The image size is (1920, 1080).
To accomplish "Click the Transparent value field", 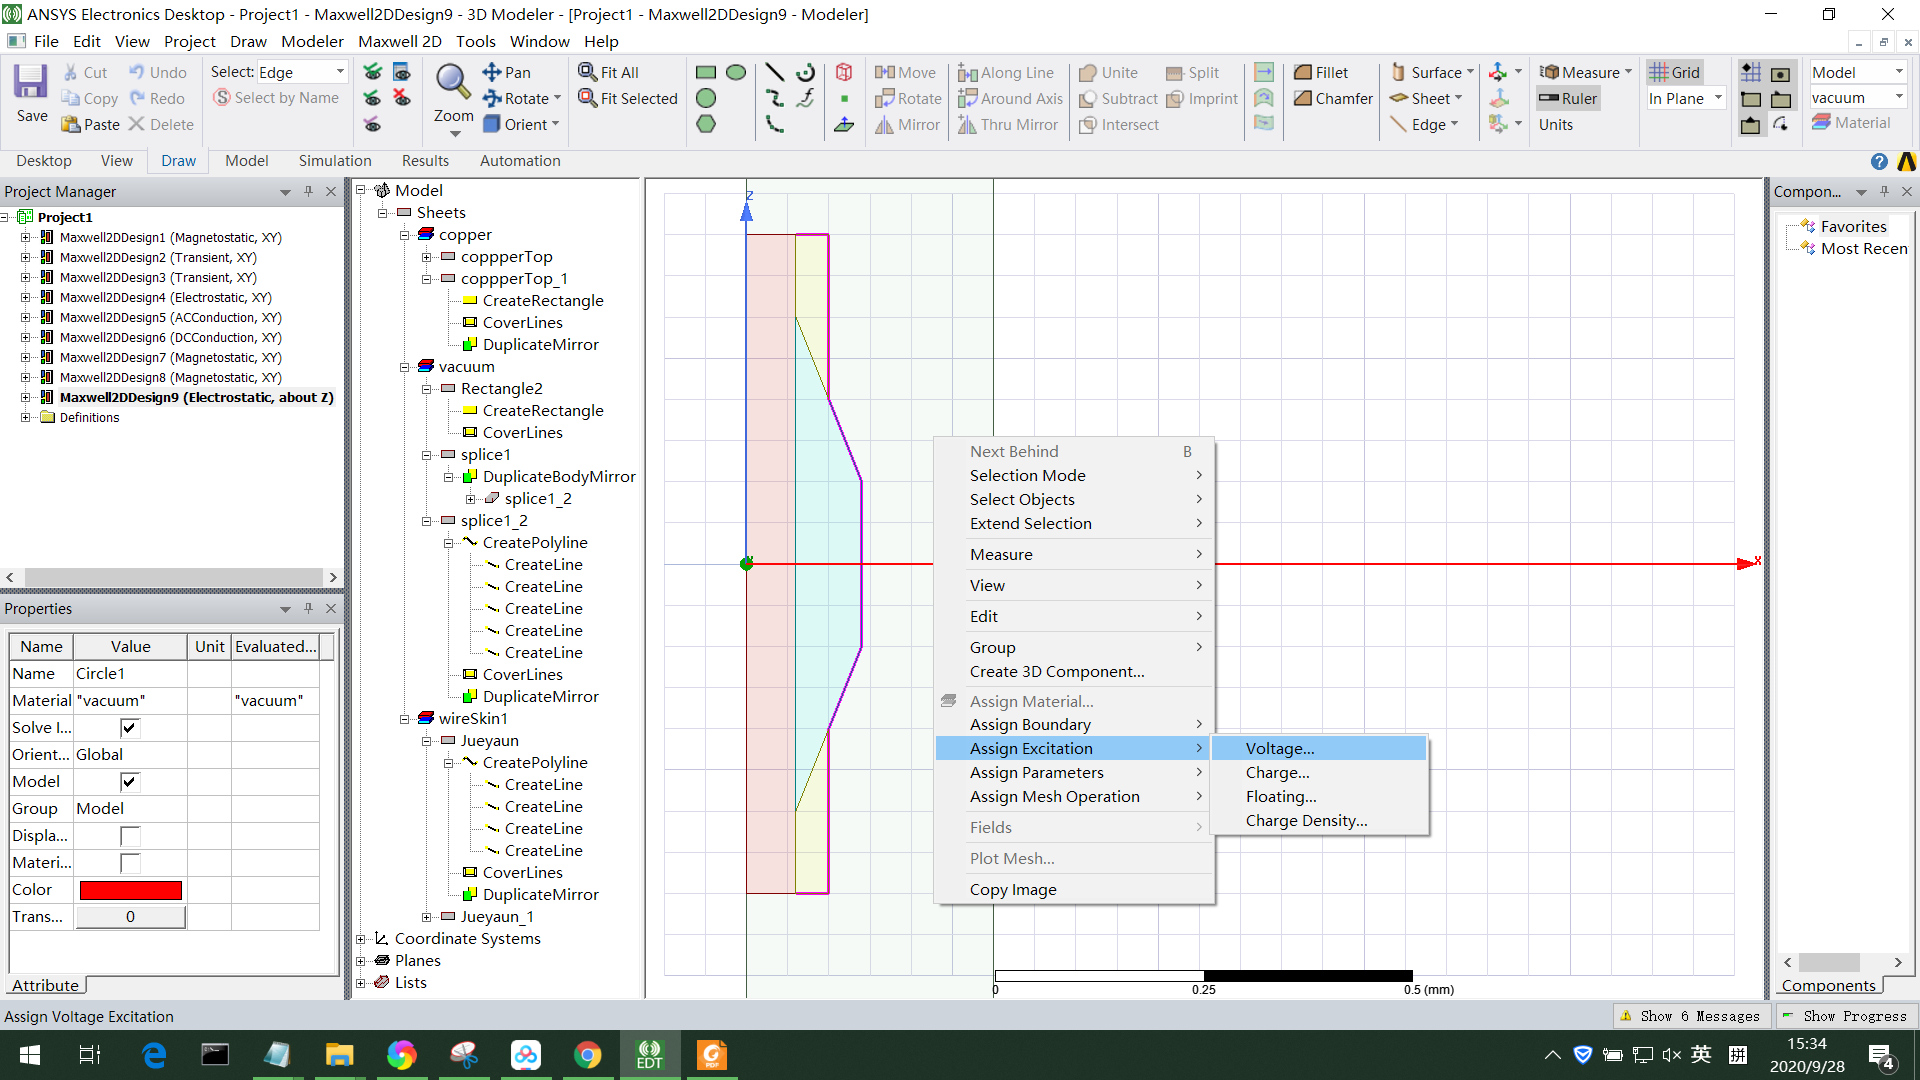I will click(129, 916).
